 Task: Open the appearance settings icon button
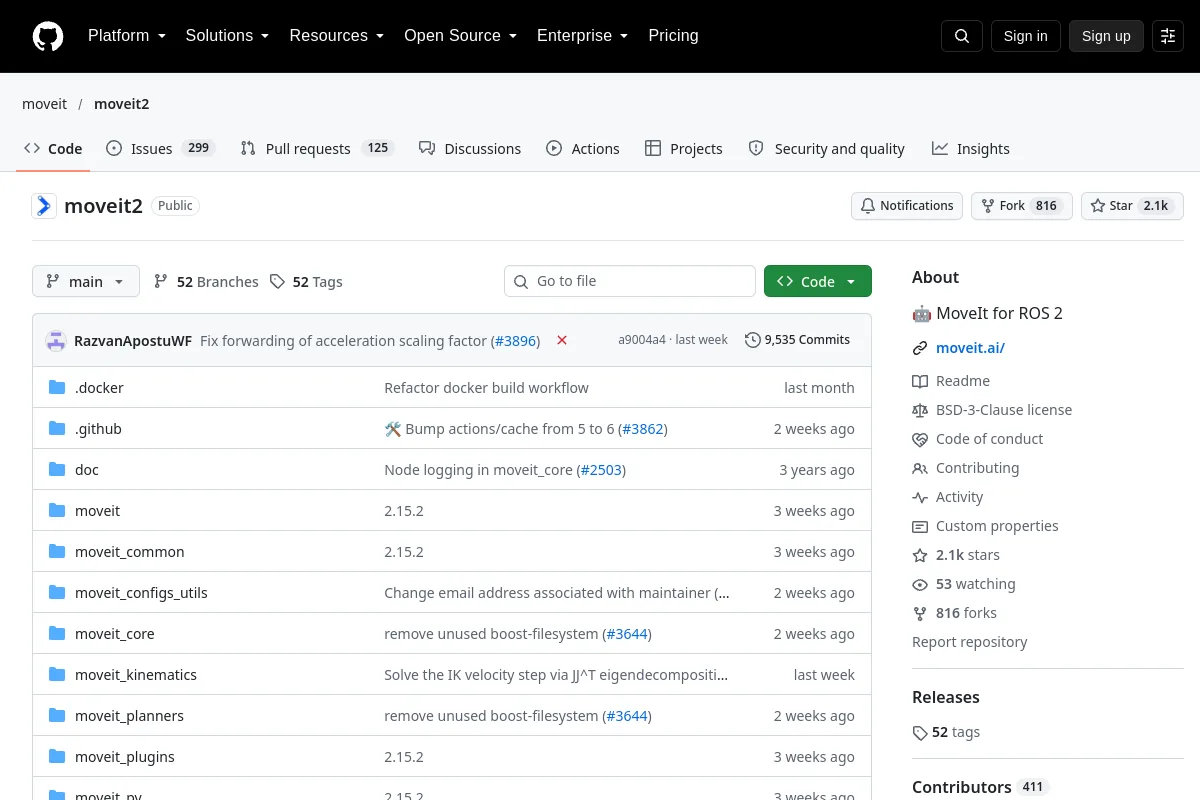[1168, 36]
